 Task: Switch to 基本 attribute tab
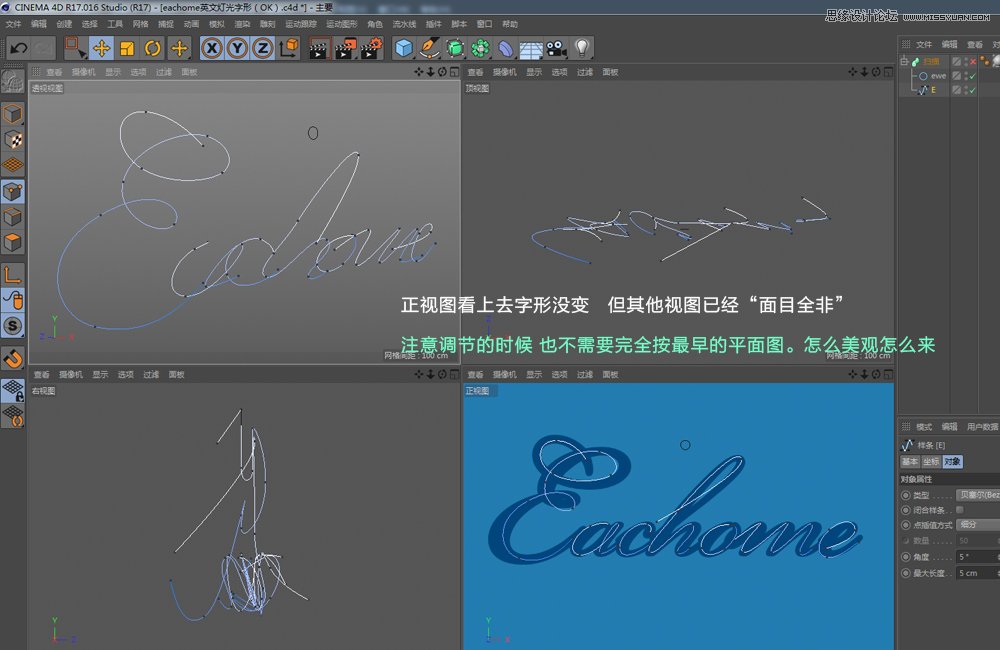point(910,461)
